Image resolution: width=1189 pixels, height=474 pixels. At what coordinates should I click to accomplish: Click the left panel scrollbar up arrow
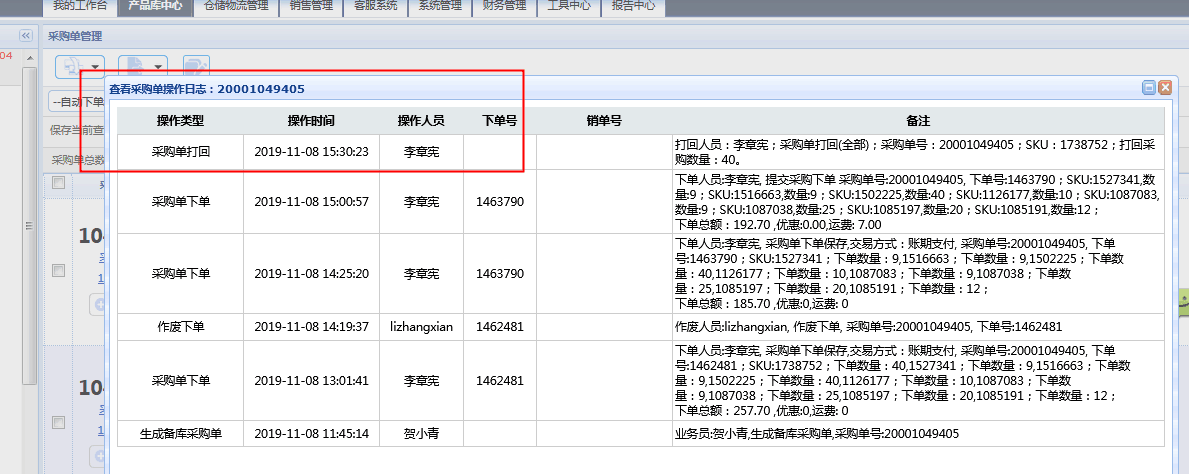point(30,58)
